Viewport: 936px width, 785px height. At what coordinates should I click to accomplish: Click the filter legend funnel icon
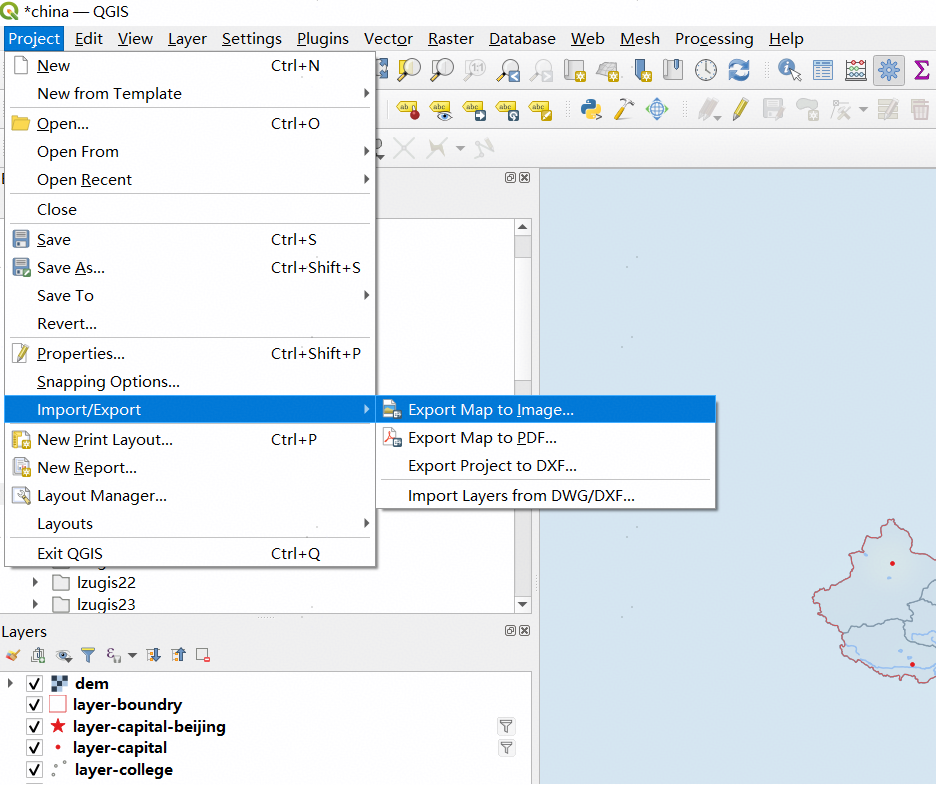tap(88, 656)
